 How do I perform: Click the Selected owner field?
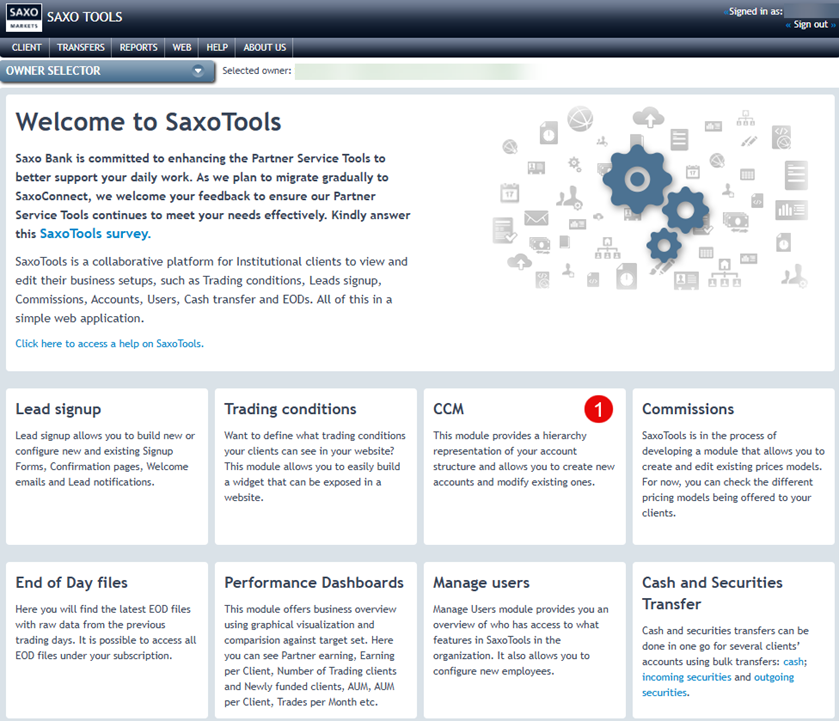[x=410, y=71]
